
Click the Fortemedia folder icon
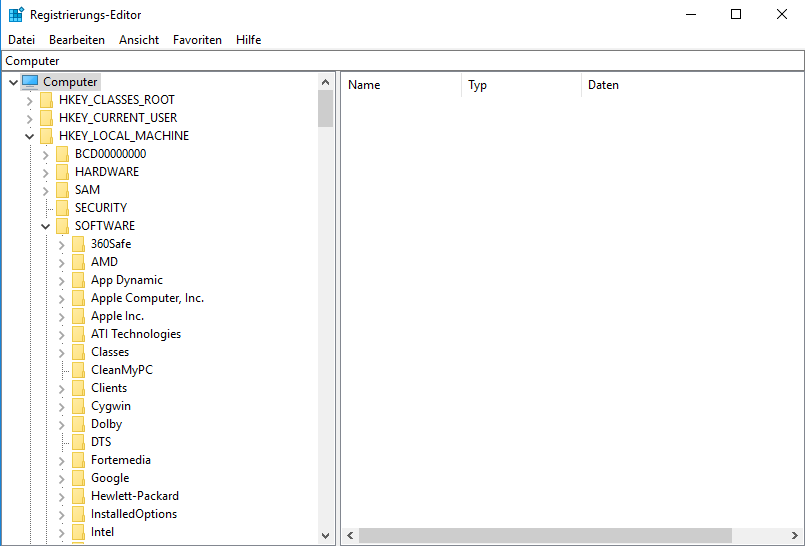[x=78, y=460]
